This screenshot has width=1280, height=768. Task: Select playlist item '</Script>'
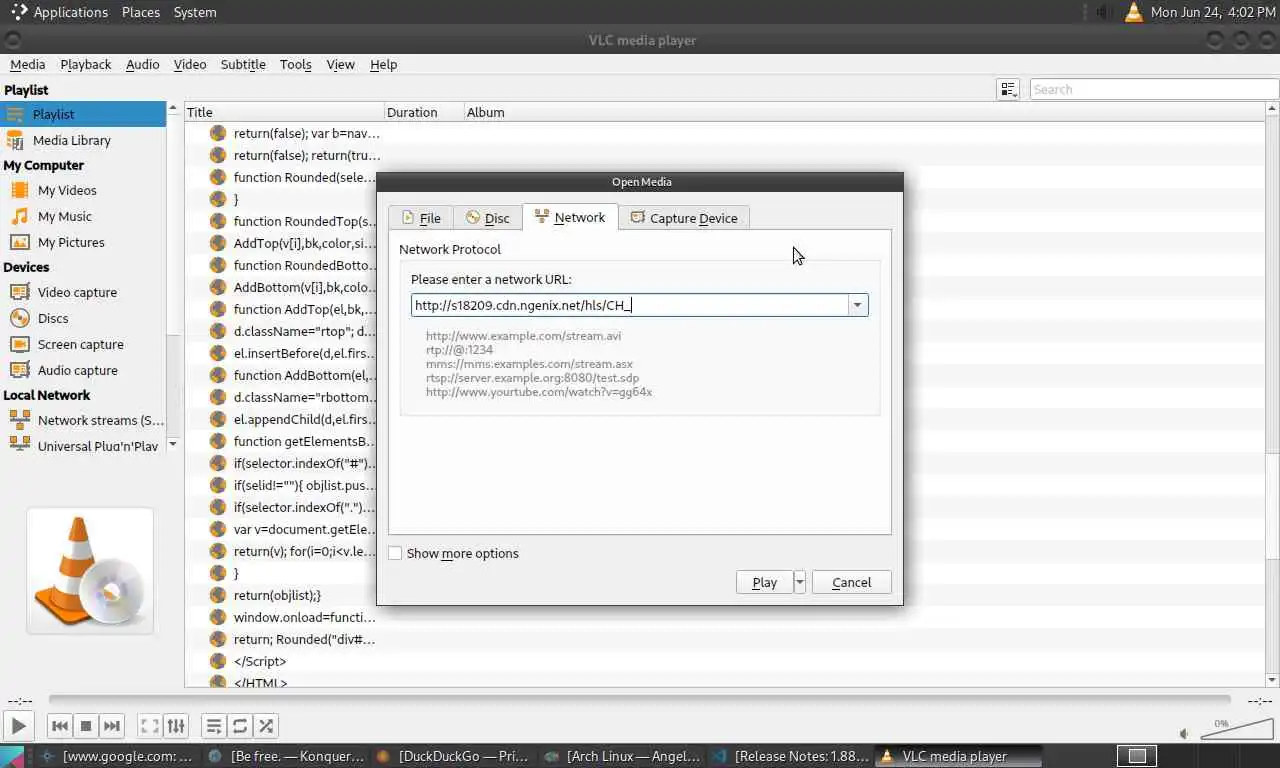tap(260, 661)
